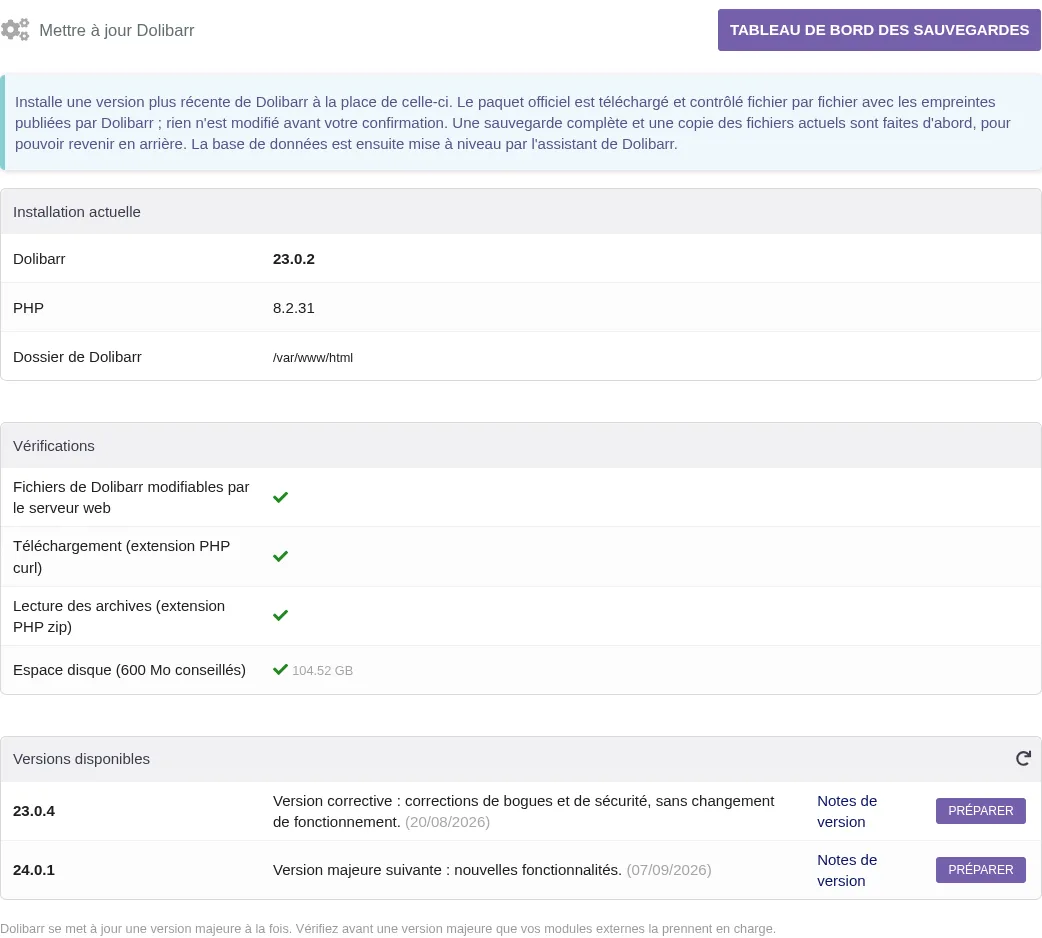Refresh the Versions disponibles list
Image resolution: width=1042 pixels, height=938 pixels.
(1023, 759)
